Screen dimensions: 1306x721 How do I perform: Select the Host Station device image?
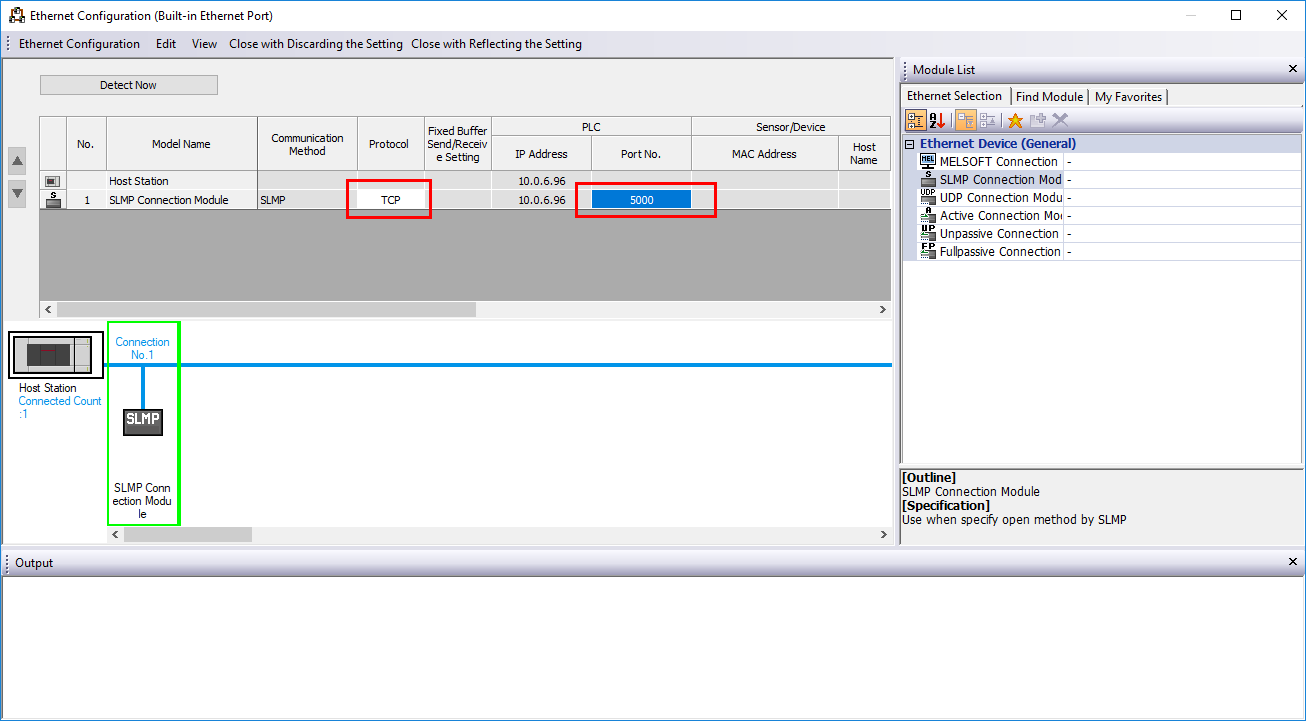(56, 355)
